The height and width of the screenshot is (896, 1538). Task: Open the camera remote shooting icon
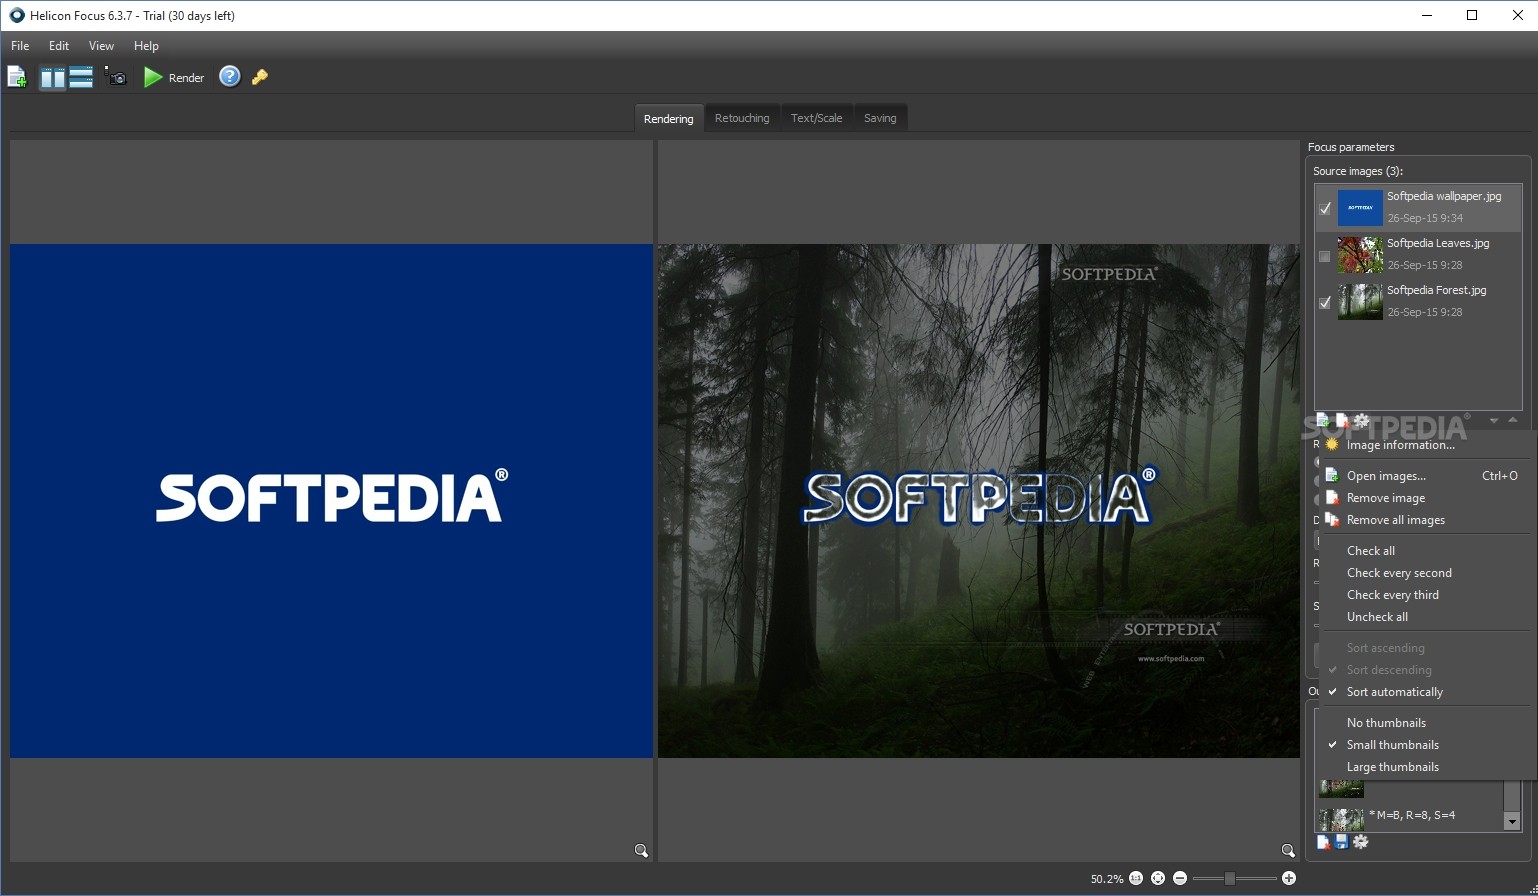[116, 77]
